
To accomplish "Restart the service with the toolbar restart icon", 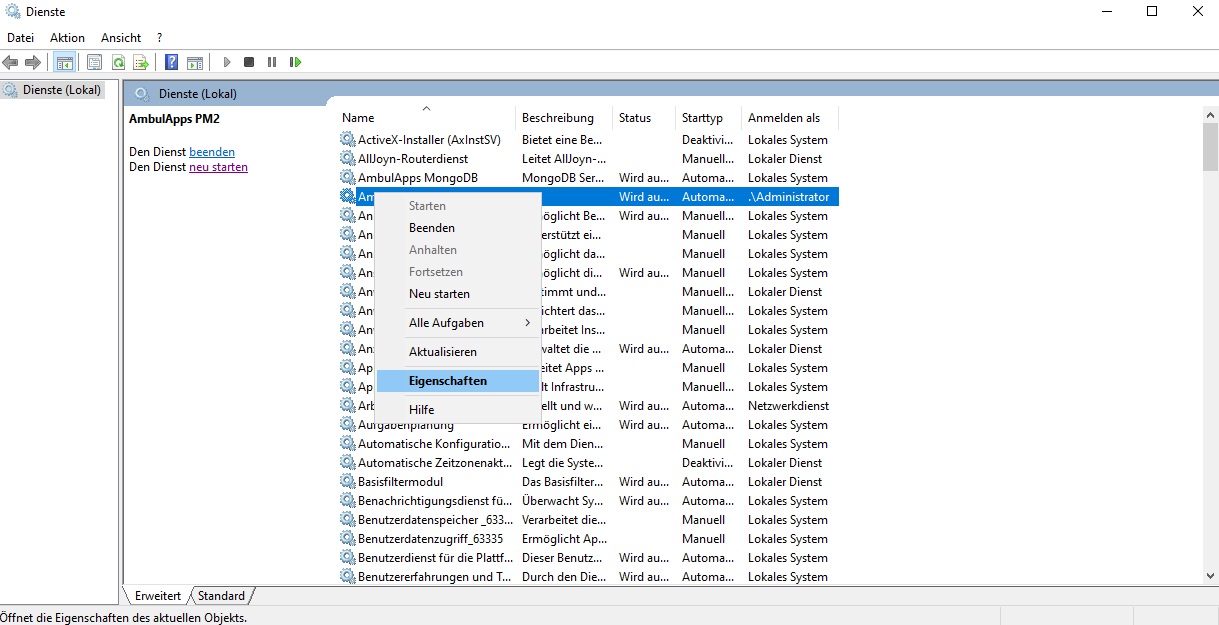I will (295, 62).
